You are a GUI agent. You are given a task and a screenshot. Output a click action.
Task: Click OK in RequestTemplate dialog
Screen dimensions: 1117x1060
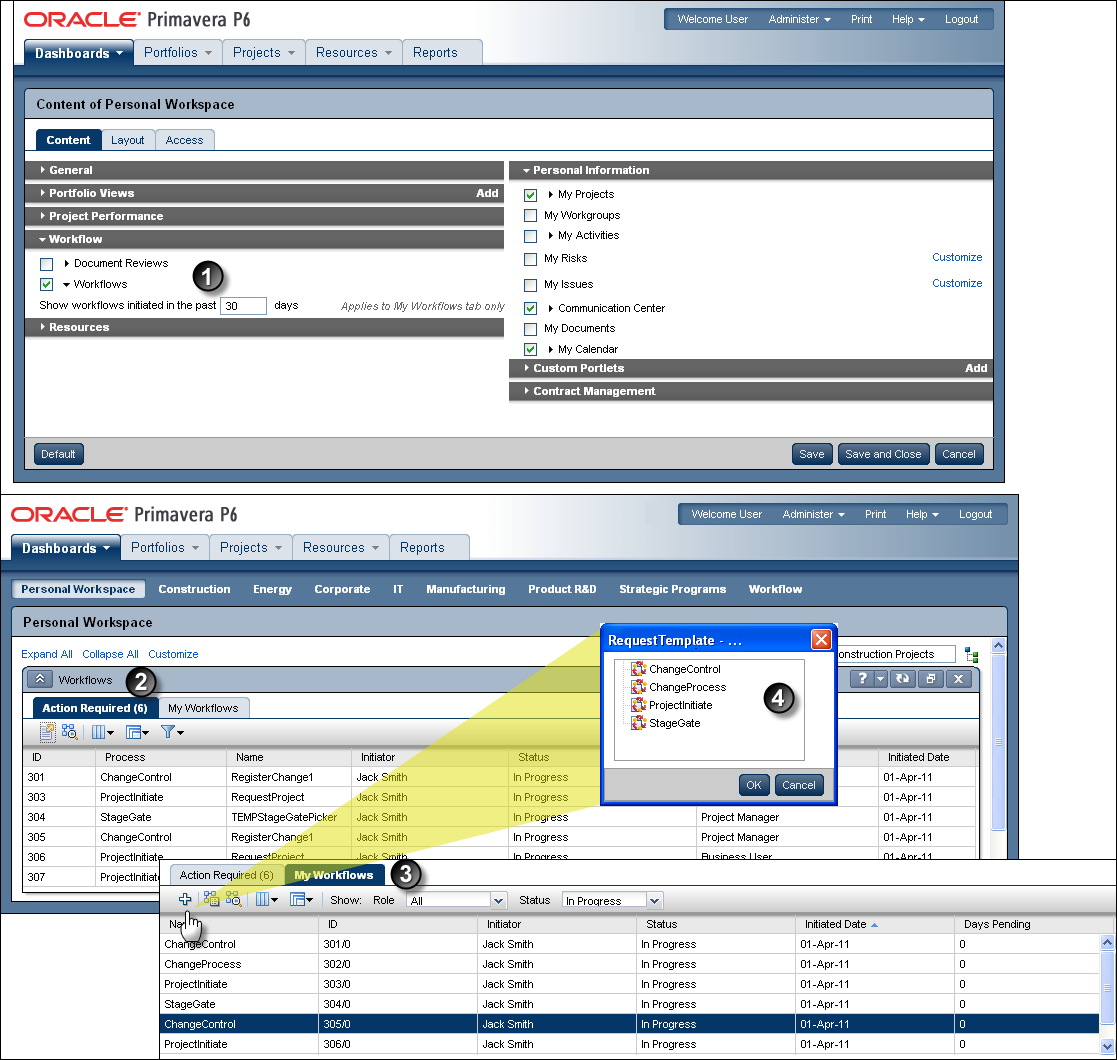(754, 785)
